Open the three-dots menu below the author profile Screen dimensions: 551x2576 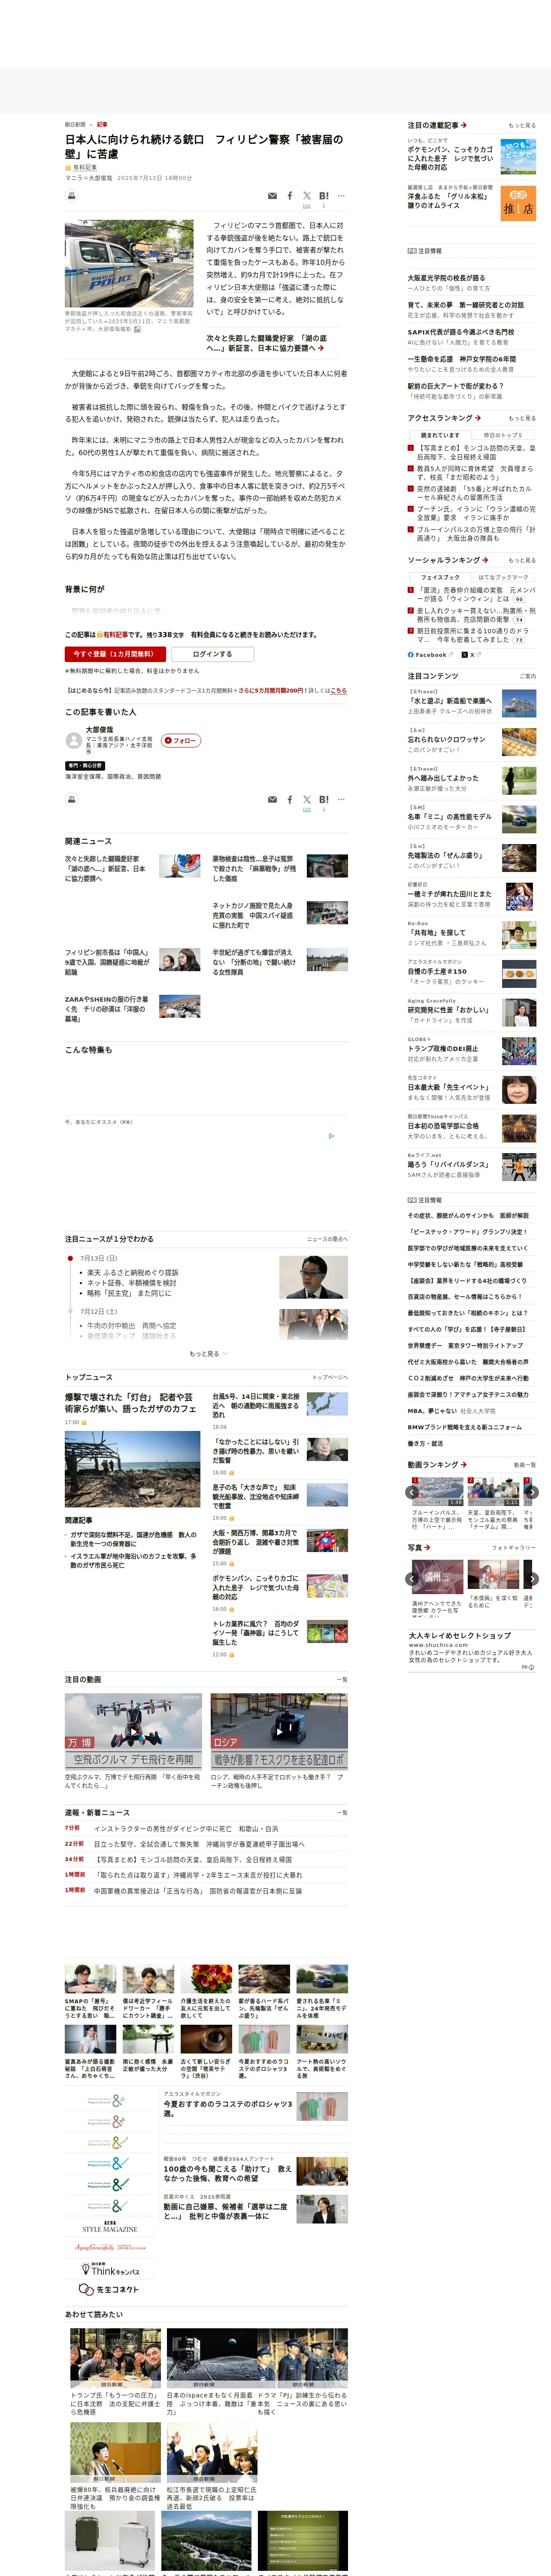pos(341,800)
